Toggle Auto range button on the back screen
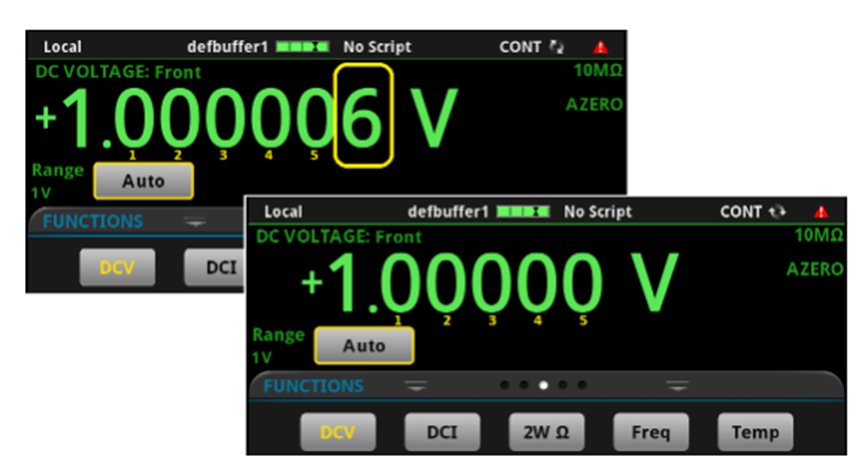Screen dimensions: 865x472 [x=143, y=181]
